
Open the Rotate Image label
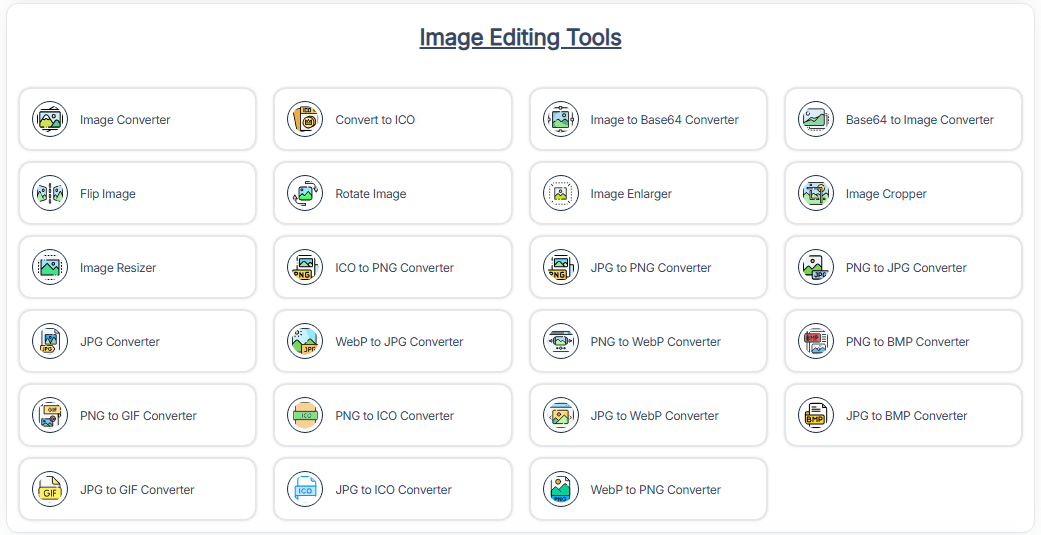[370, 194]
